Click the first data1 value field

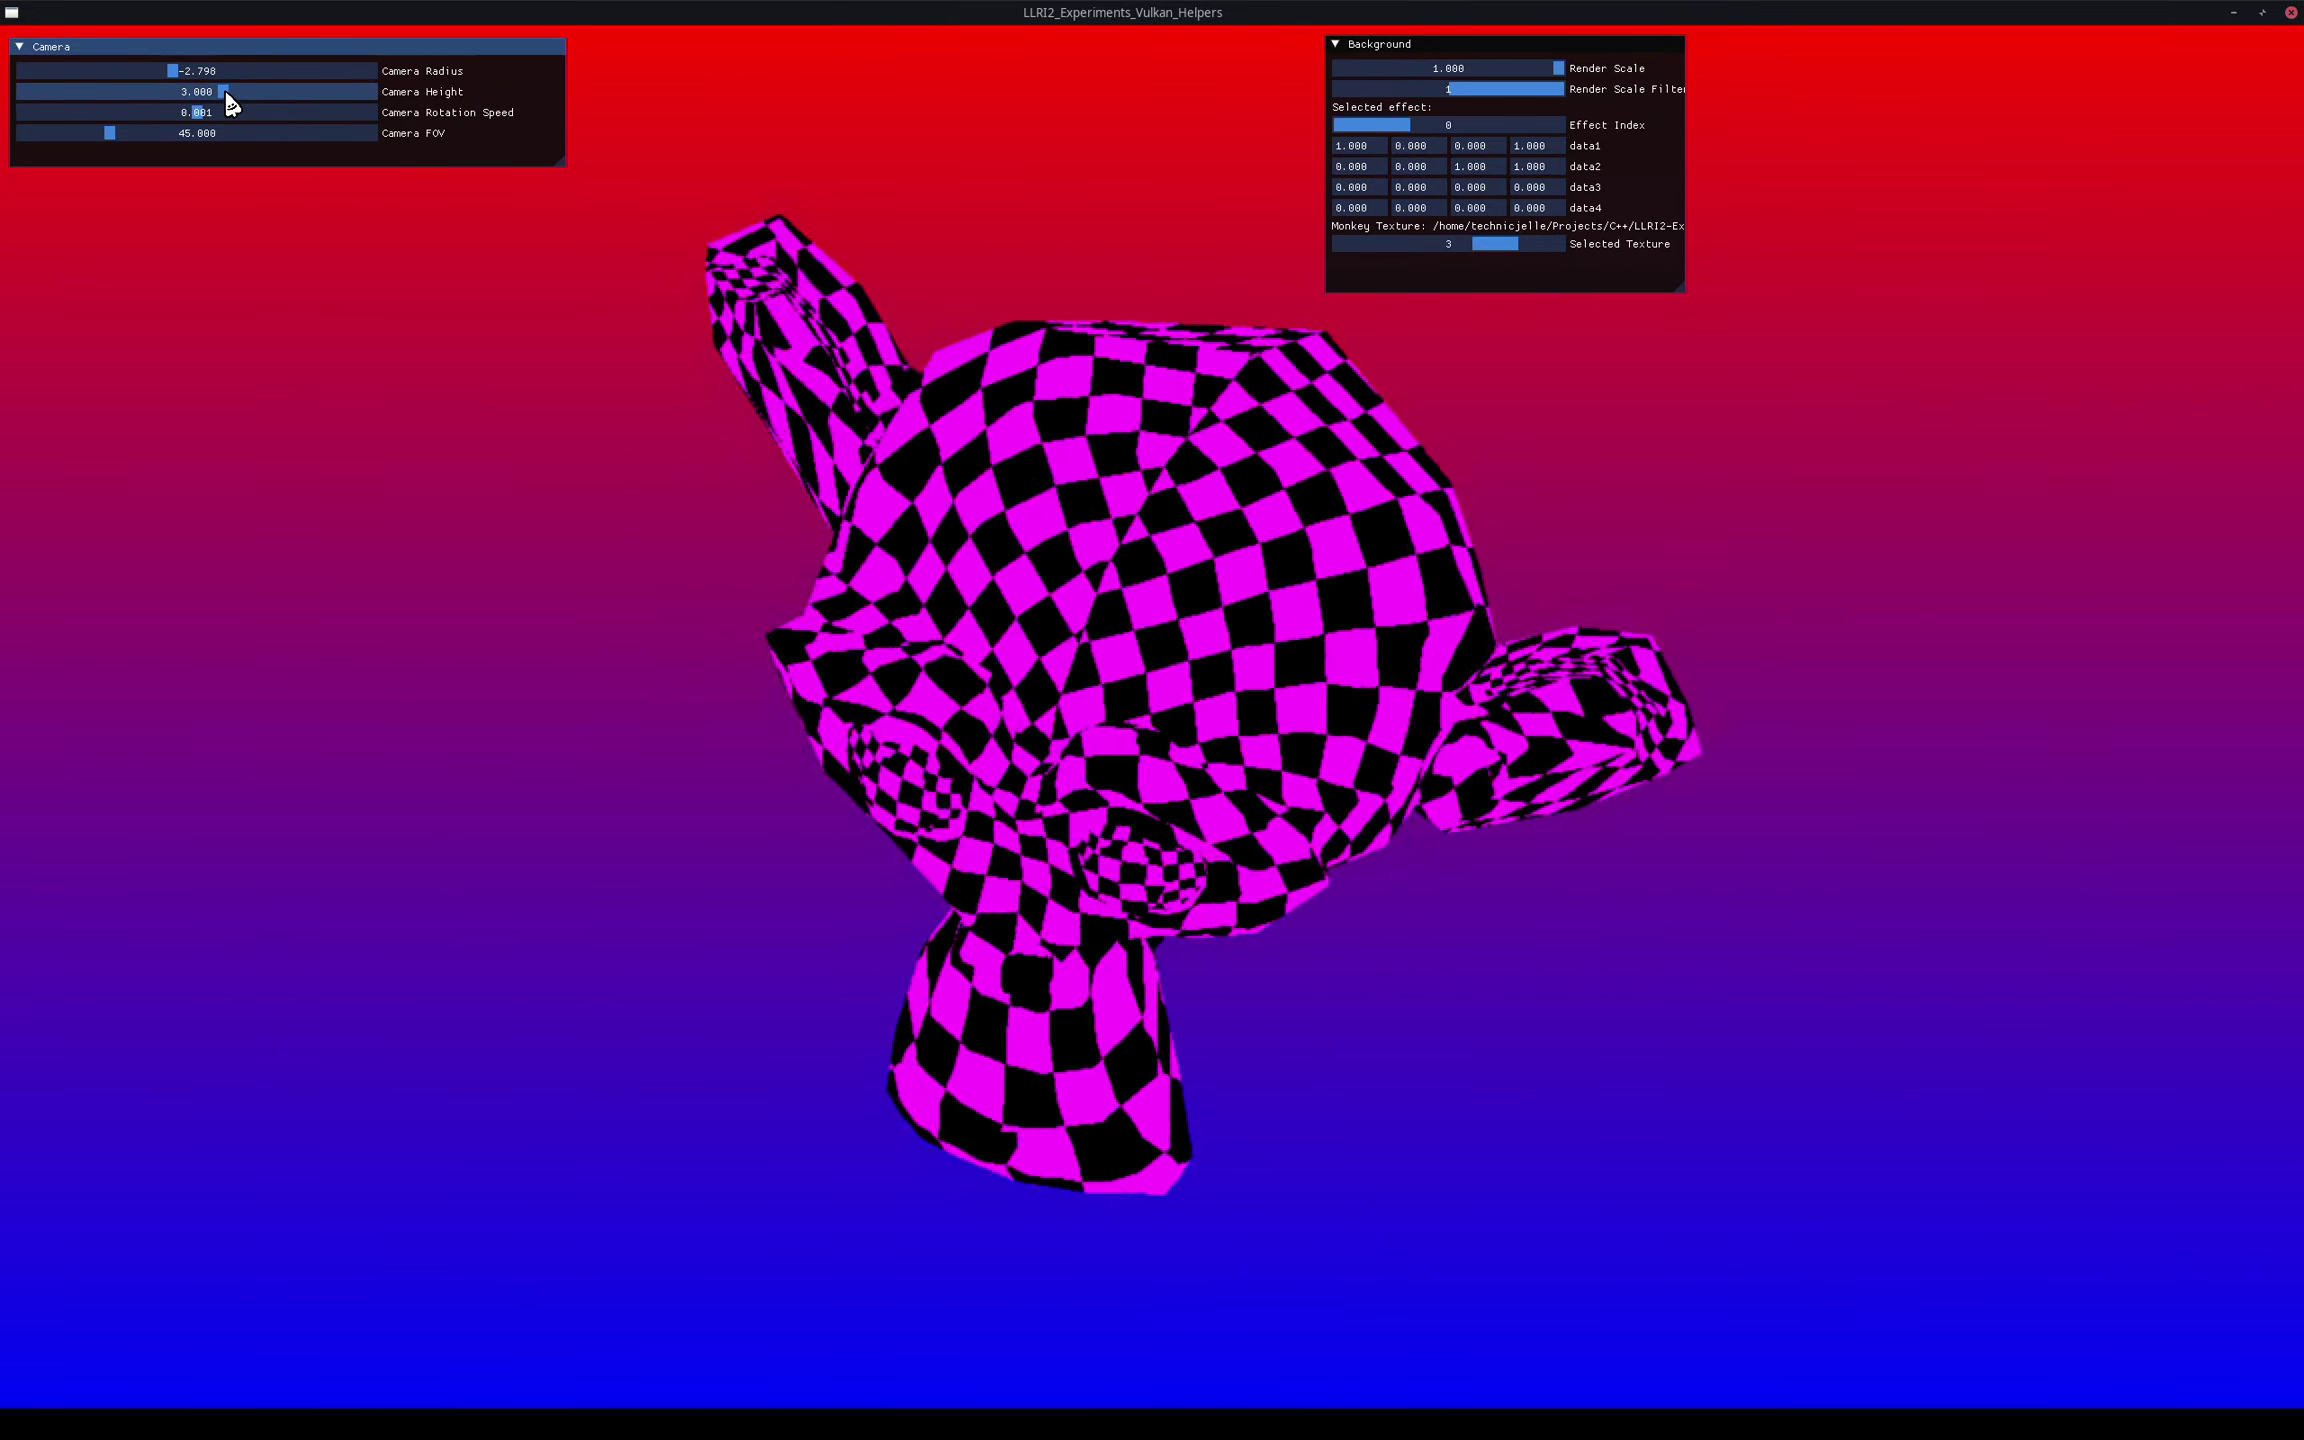pos(1358,146)
